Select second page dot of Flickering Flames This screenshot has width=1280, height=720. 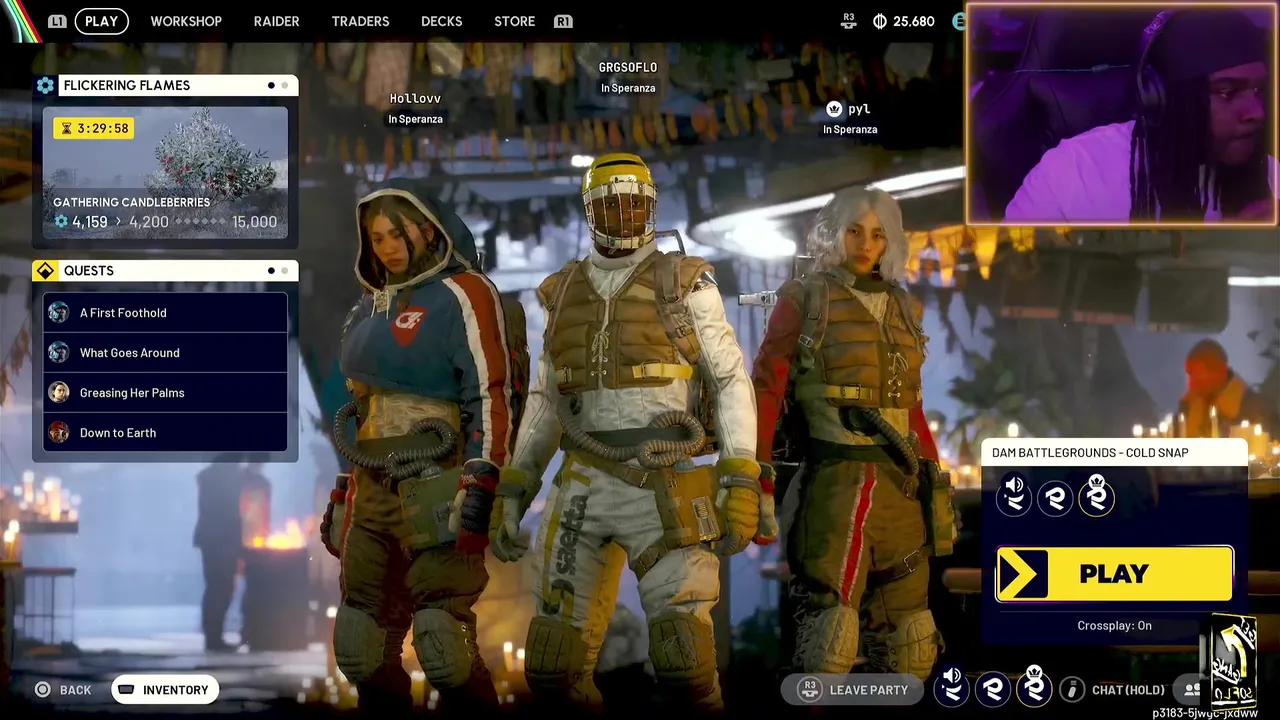pos(285,86)
